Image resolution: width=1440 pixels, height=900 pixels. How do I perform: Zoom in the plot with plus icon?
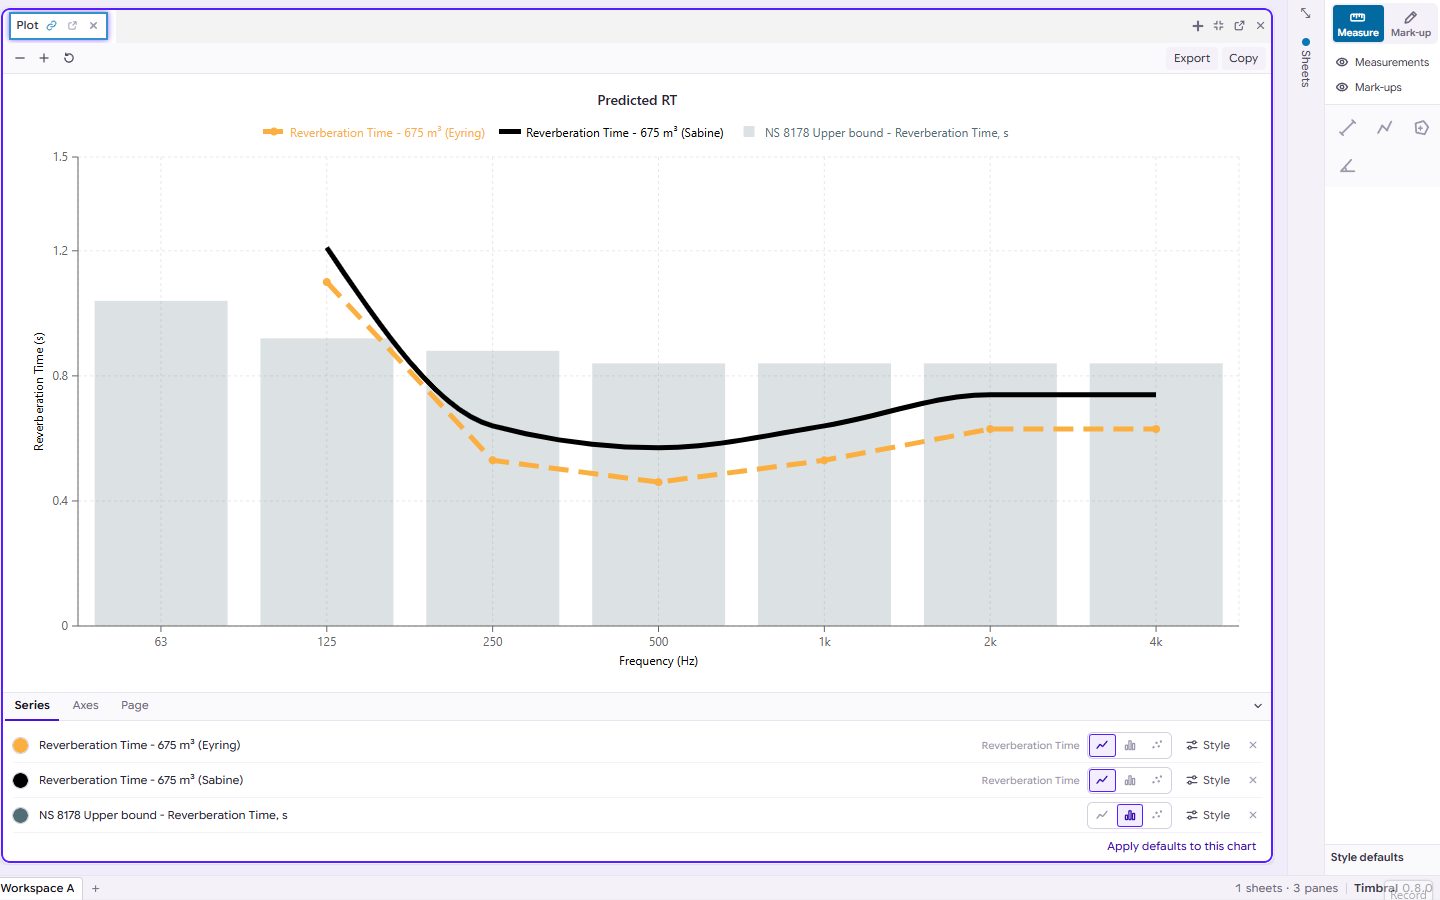(x=44, y=58)
